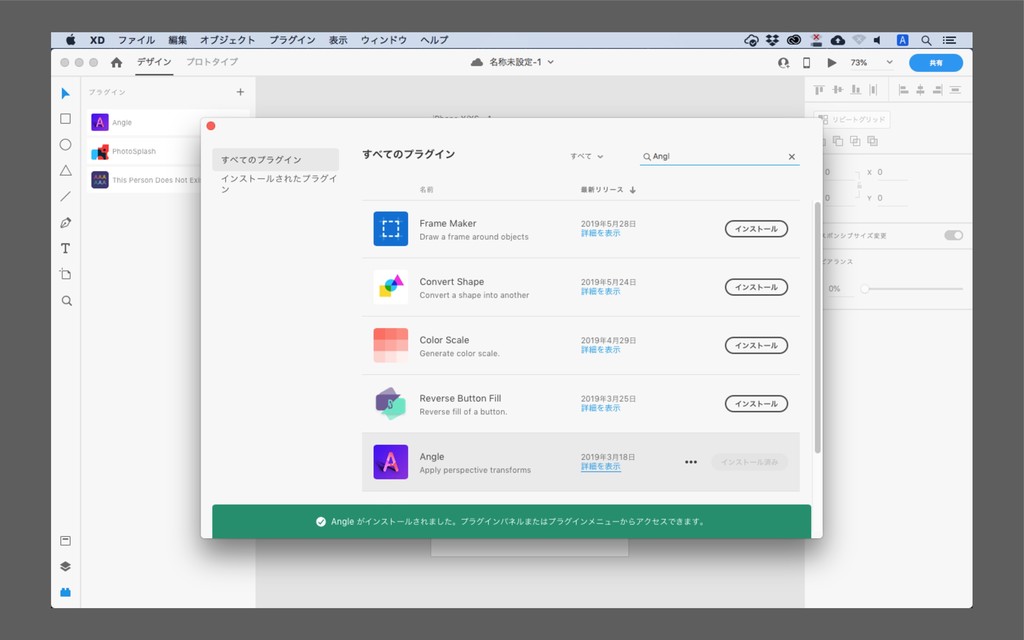The image size is (1024, 640).
Task: Install the Convert Shape plugin
Action: 756,287
